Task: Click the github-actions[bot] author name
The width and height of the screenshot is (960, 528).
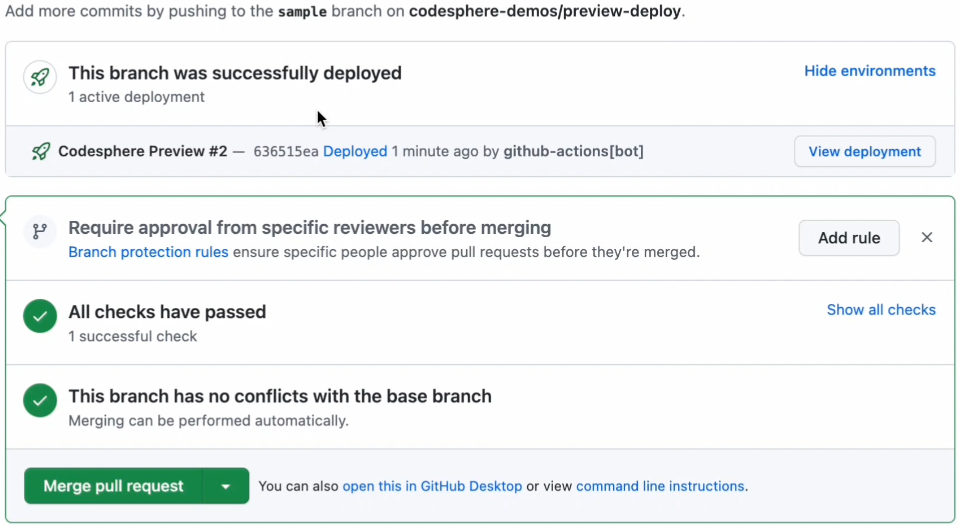Action: 573,152
